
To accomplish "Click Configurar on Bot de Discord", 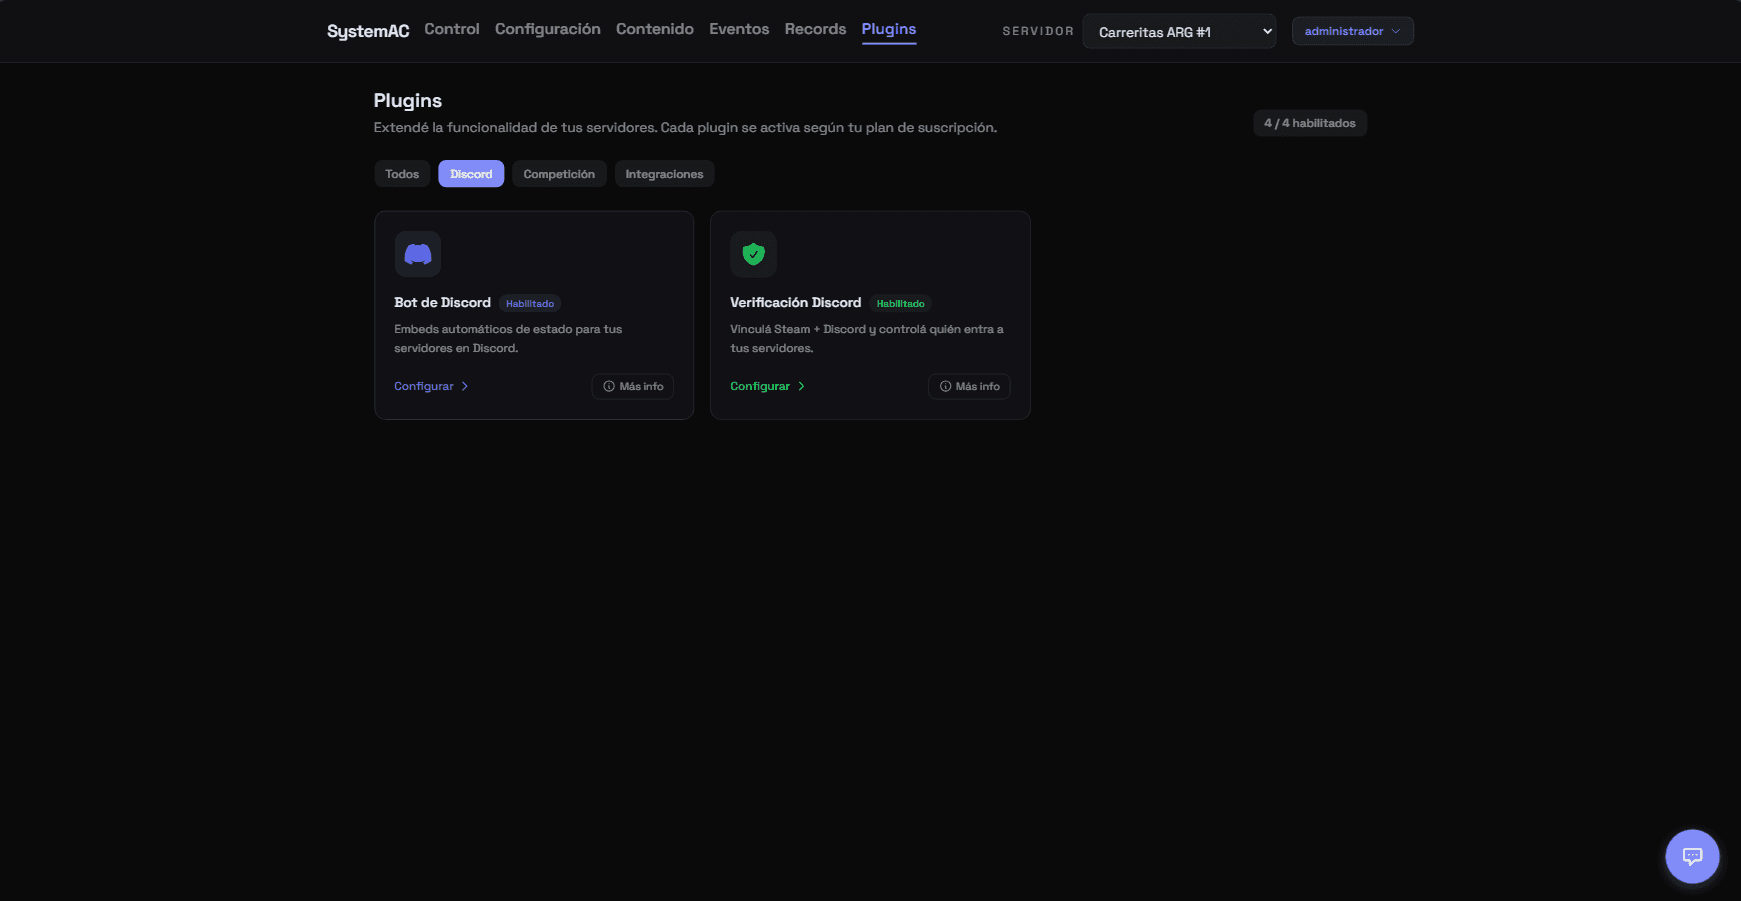I will (x=431, y=386).
